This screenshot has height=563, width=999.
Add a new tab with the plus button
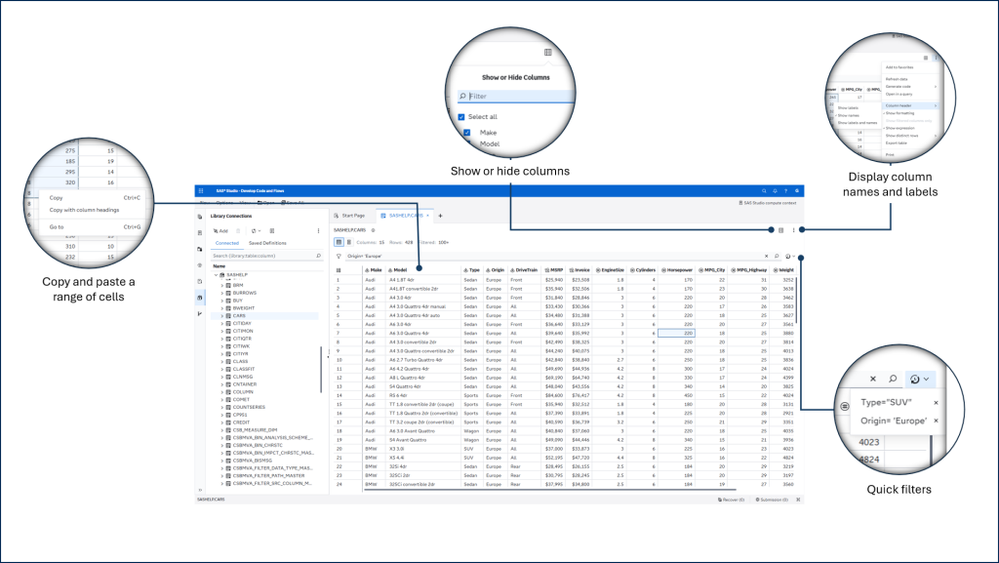[440, 216]
